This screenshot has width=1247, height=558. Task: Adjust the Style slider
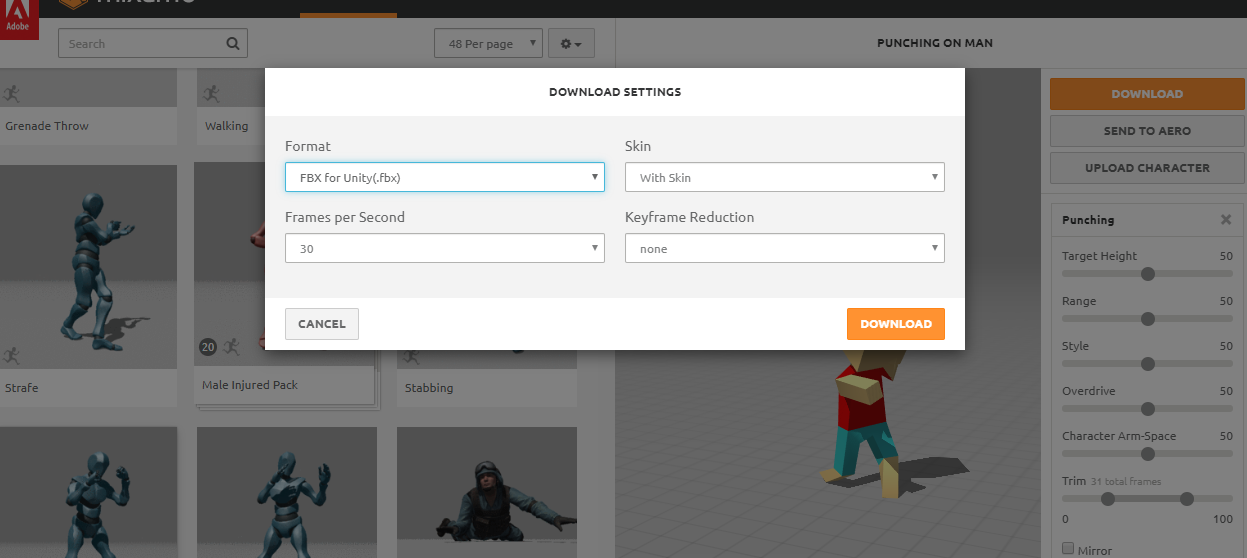[1148, 364]
